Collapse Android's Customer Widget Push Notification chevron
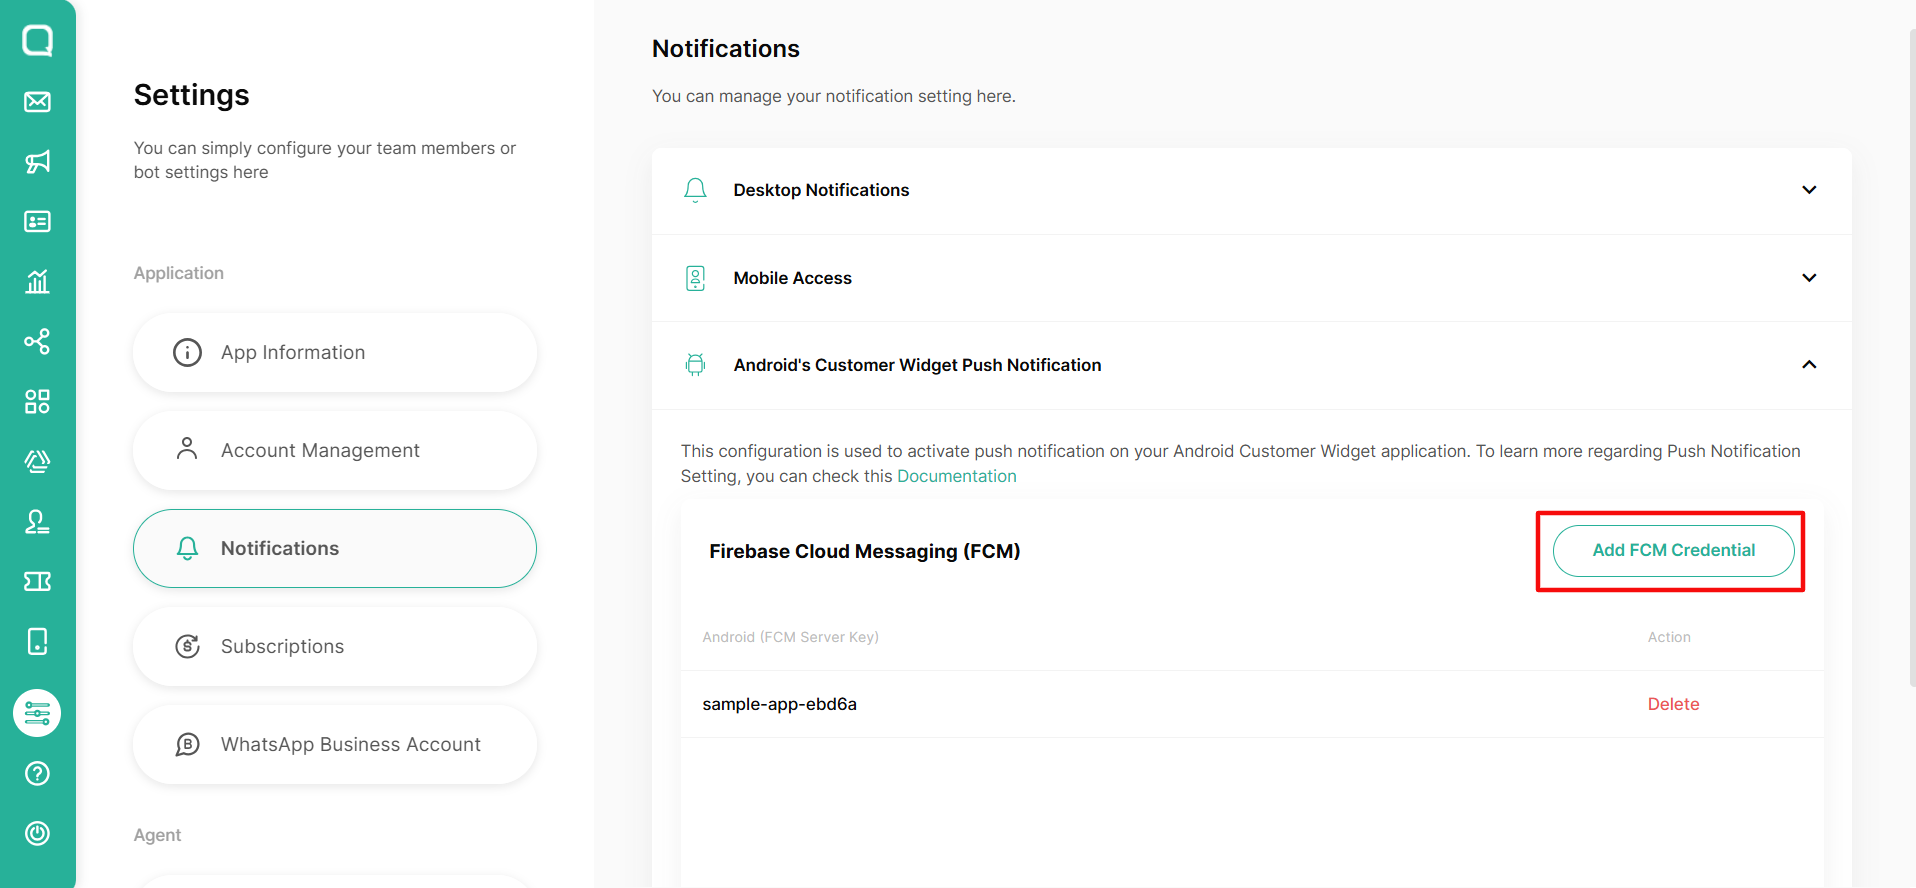Viewport: 1916px width, 888px height. (1809, 365)
